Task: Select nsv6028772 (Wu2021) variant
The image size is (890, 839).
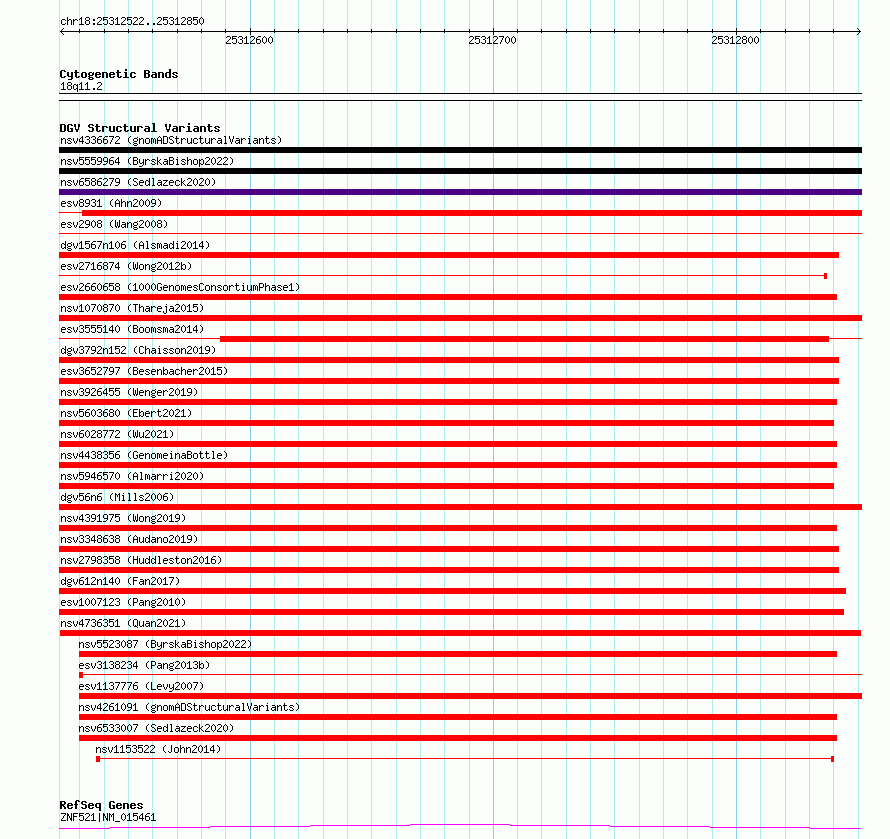Action: point(117,434)
